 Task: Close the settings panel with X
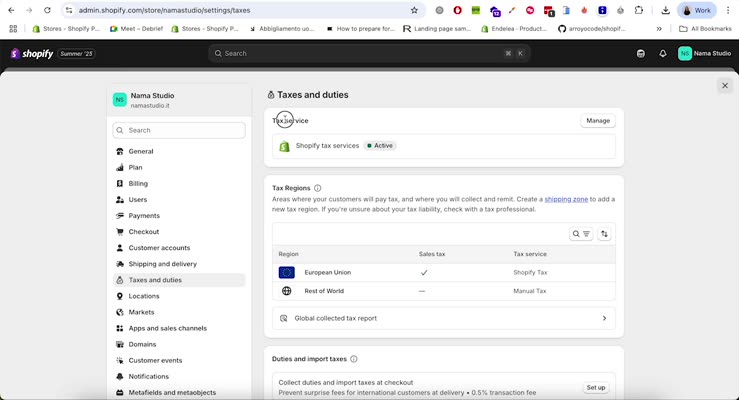[x=725, y=85]
